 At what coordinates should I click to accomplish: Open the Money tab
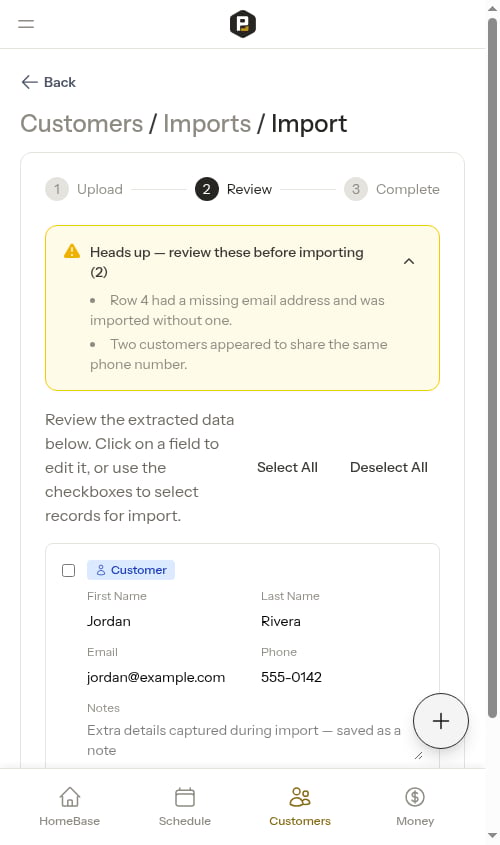click(415, 807)
